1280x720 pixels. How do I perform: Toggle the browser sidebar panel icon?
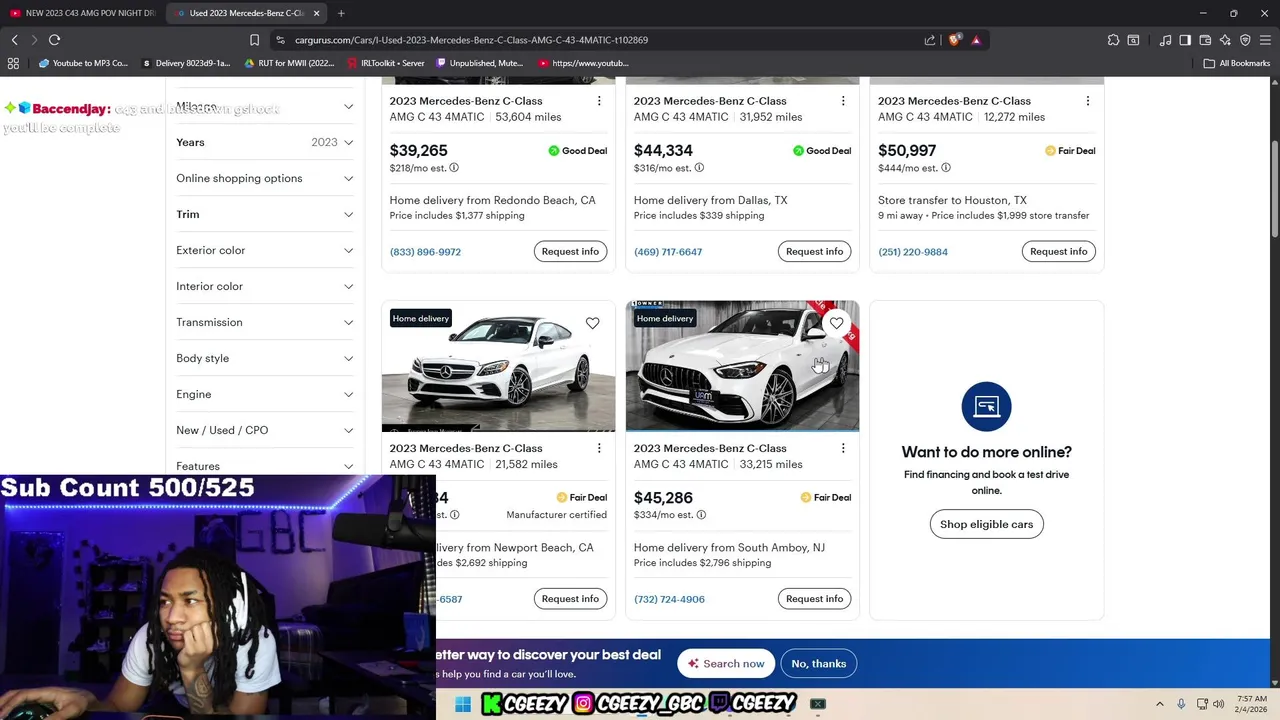tap(1185, 40)
